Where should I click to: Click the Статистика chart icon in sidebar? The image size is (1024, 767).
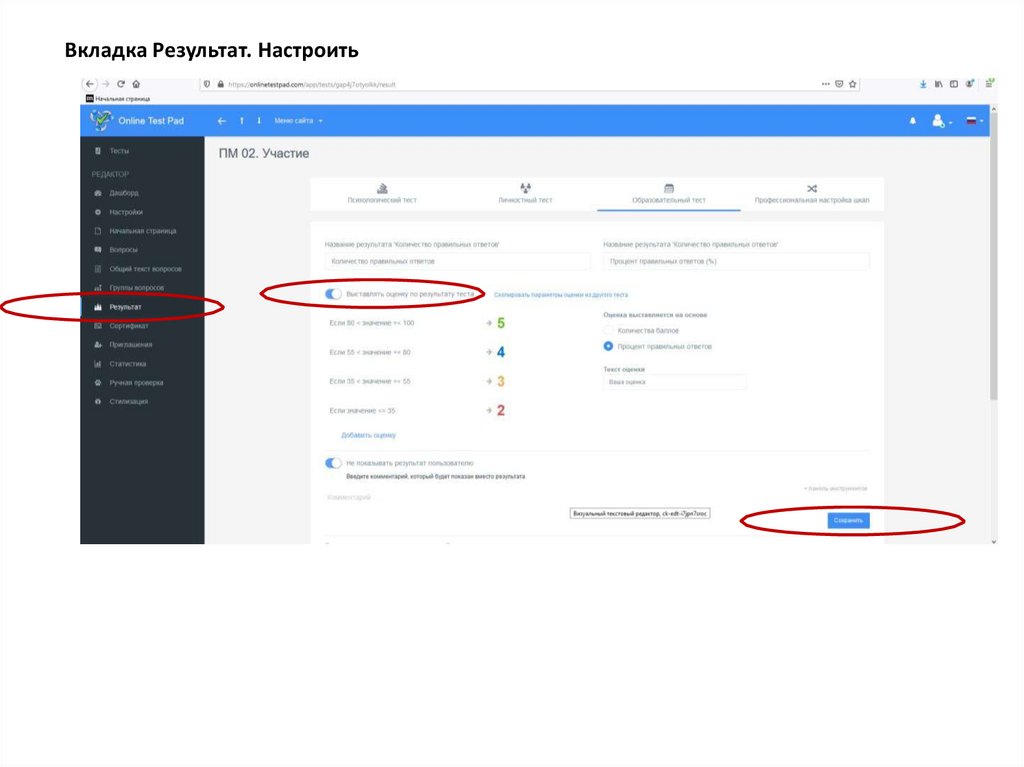(x=98, y=364)
